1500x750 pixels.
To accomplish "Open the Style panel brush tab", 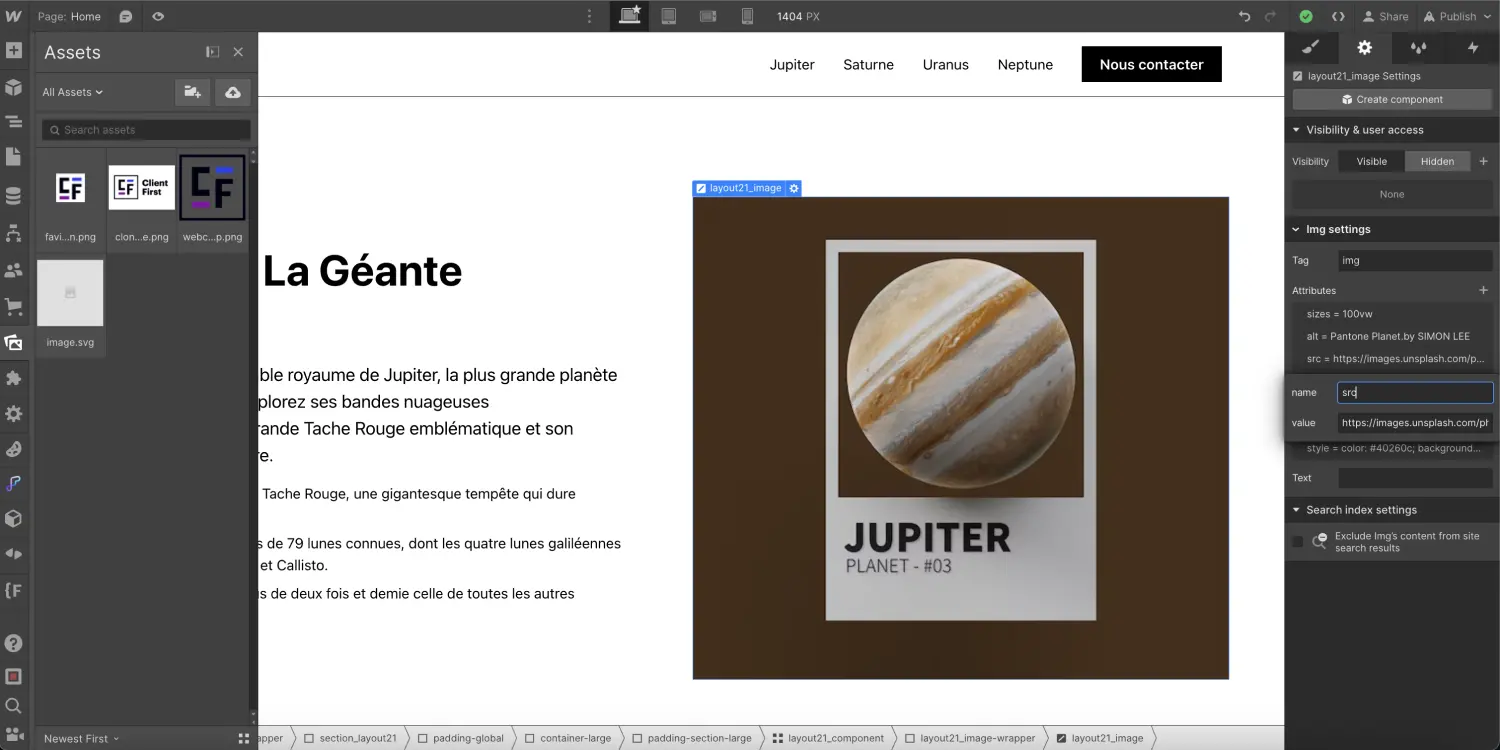I will (x=1311, y=47).
